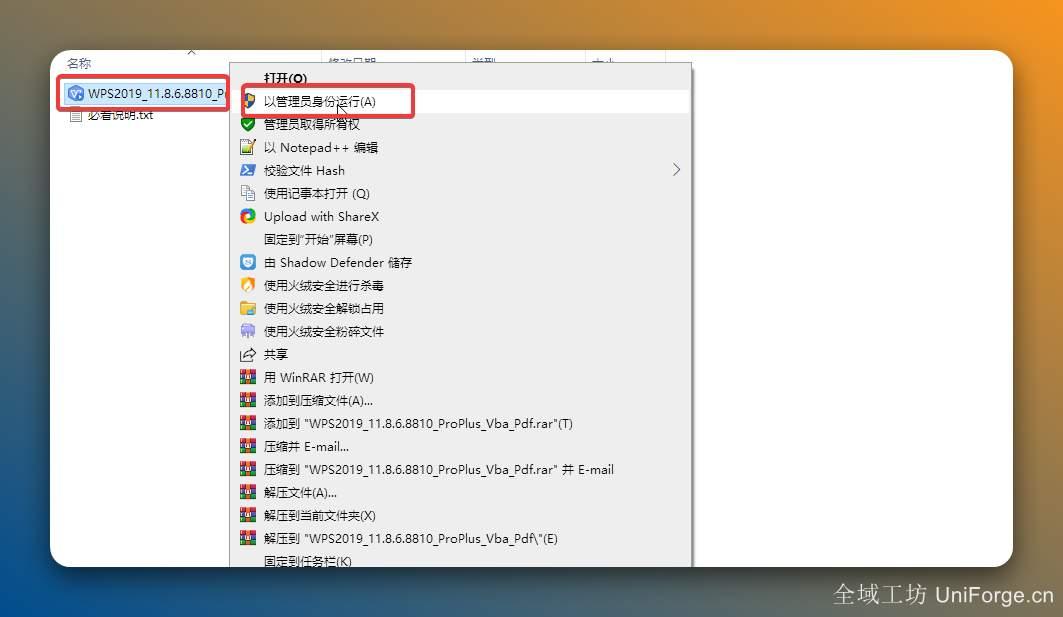The height and width of the screenshot is (617, 1063).
Task: Select the WPS2019_11.8.6.8810 file name
Action: point(157,94)
